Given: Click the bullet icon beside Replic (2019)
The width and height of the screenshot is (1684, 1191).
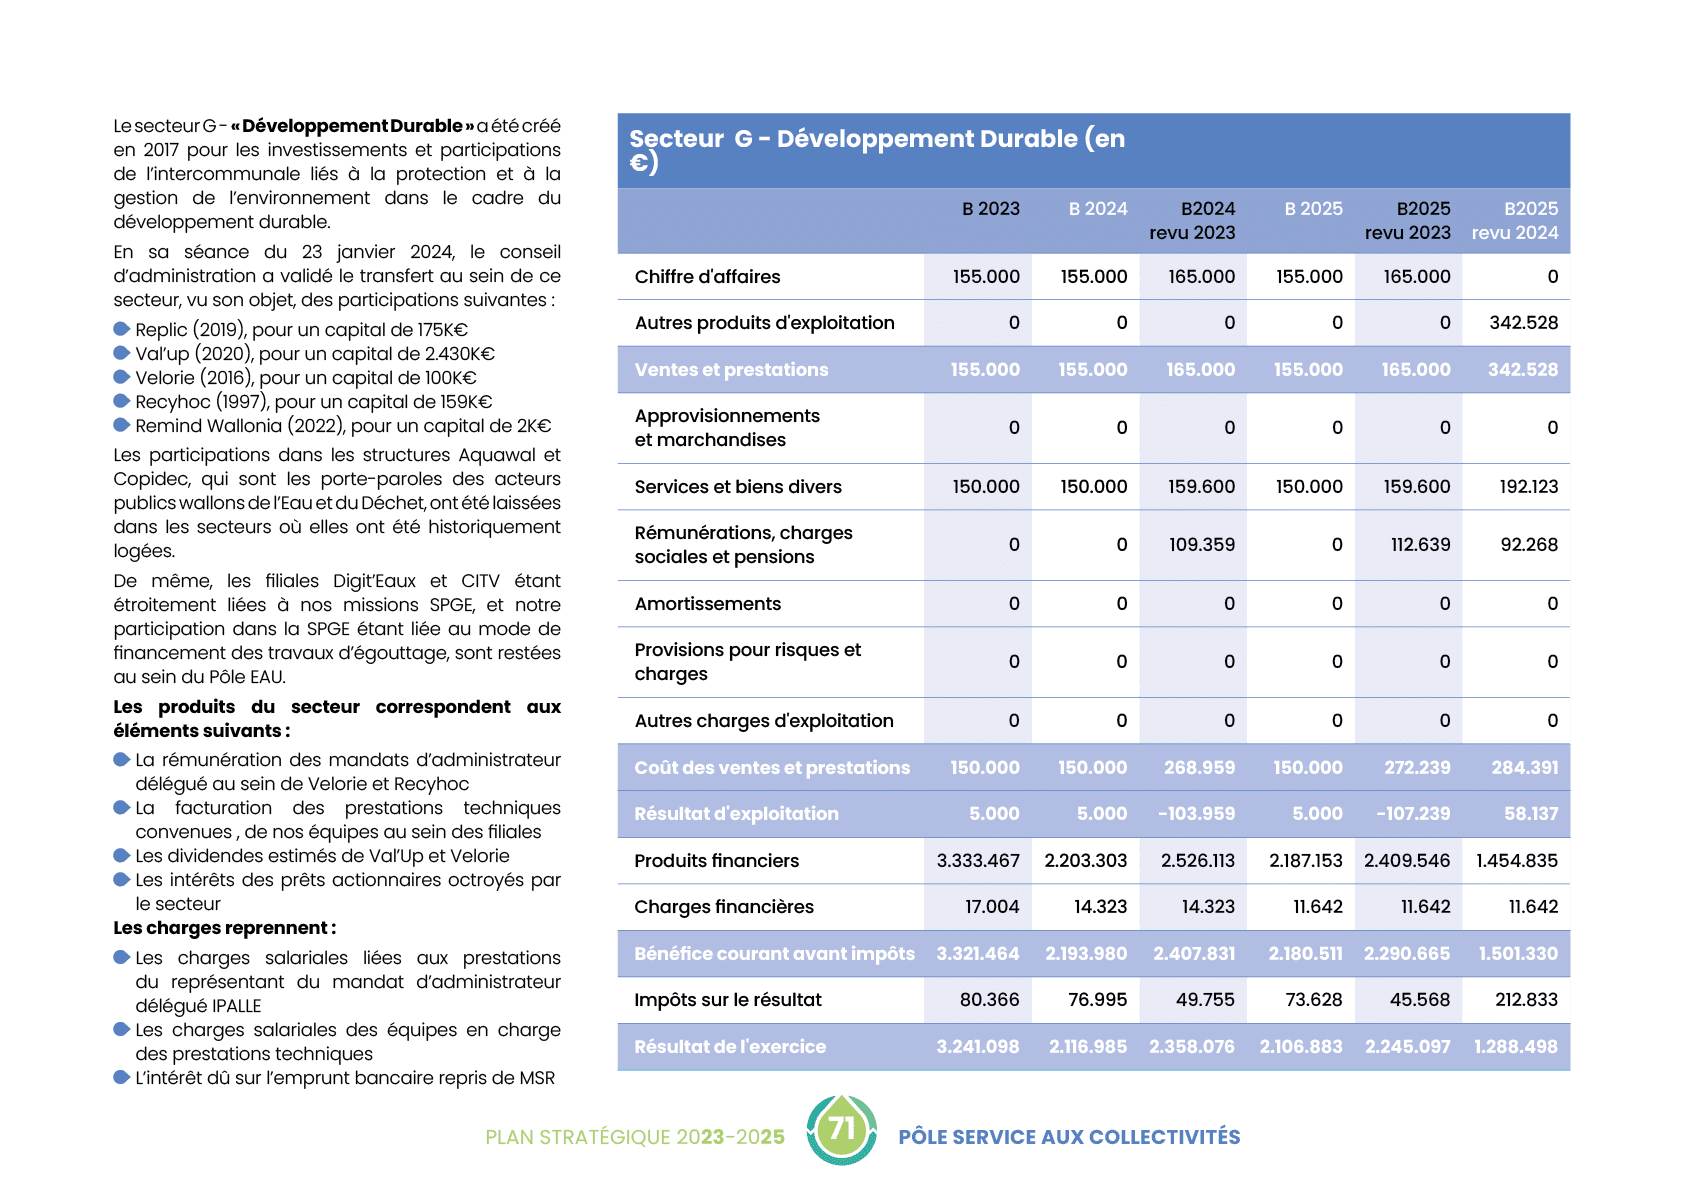Looking at the screenshot, I should point(122,329).
